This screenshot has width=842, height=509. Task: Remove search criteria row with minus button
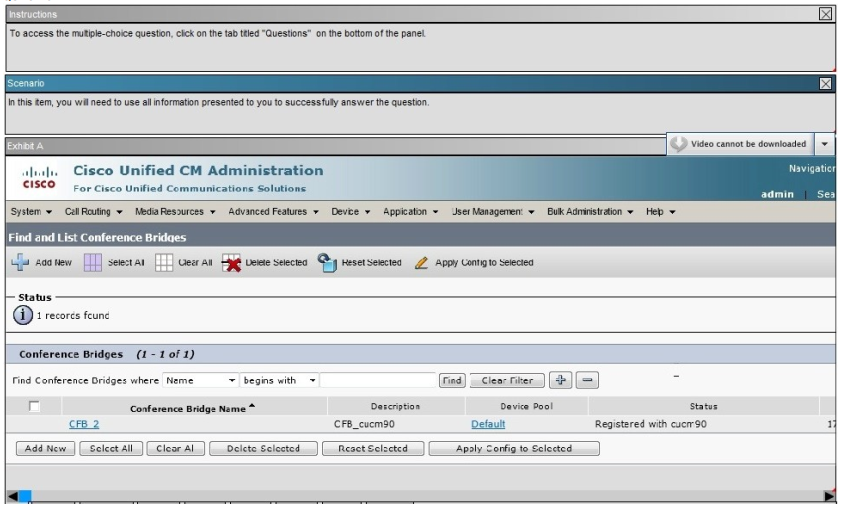coord(587,380)
